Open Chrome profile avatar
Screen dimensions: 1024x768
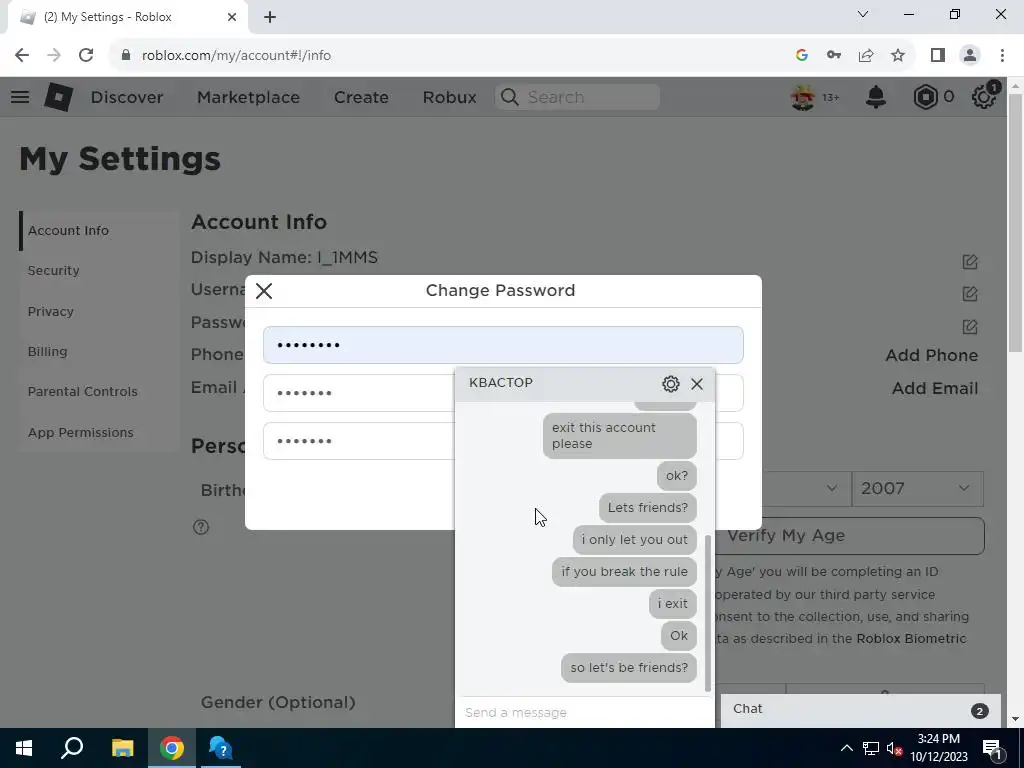[970, 56]
